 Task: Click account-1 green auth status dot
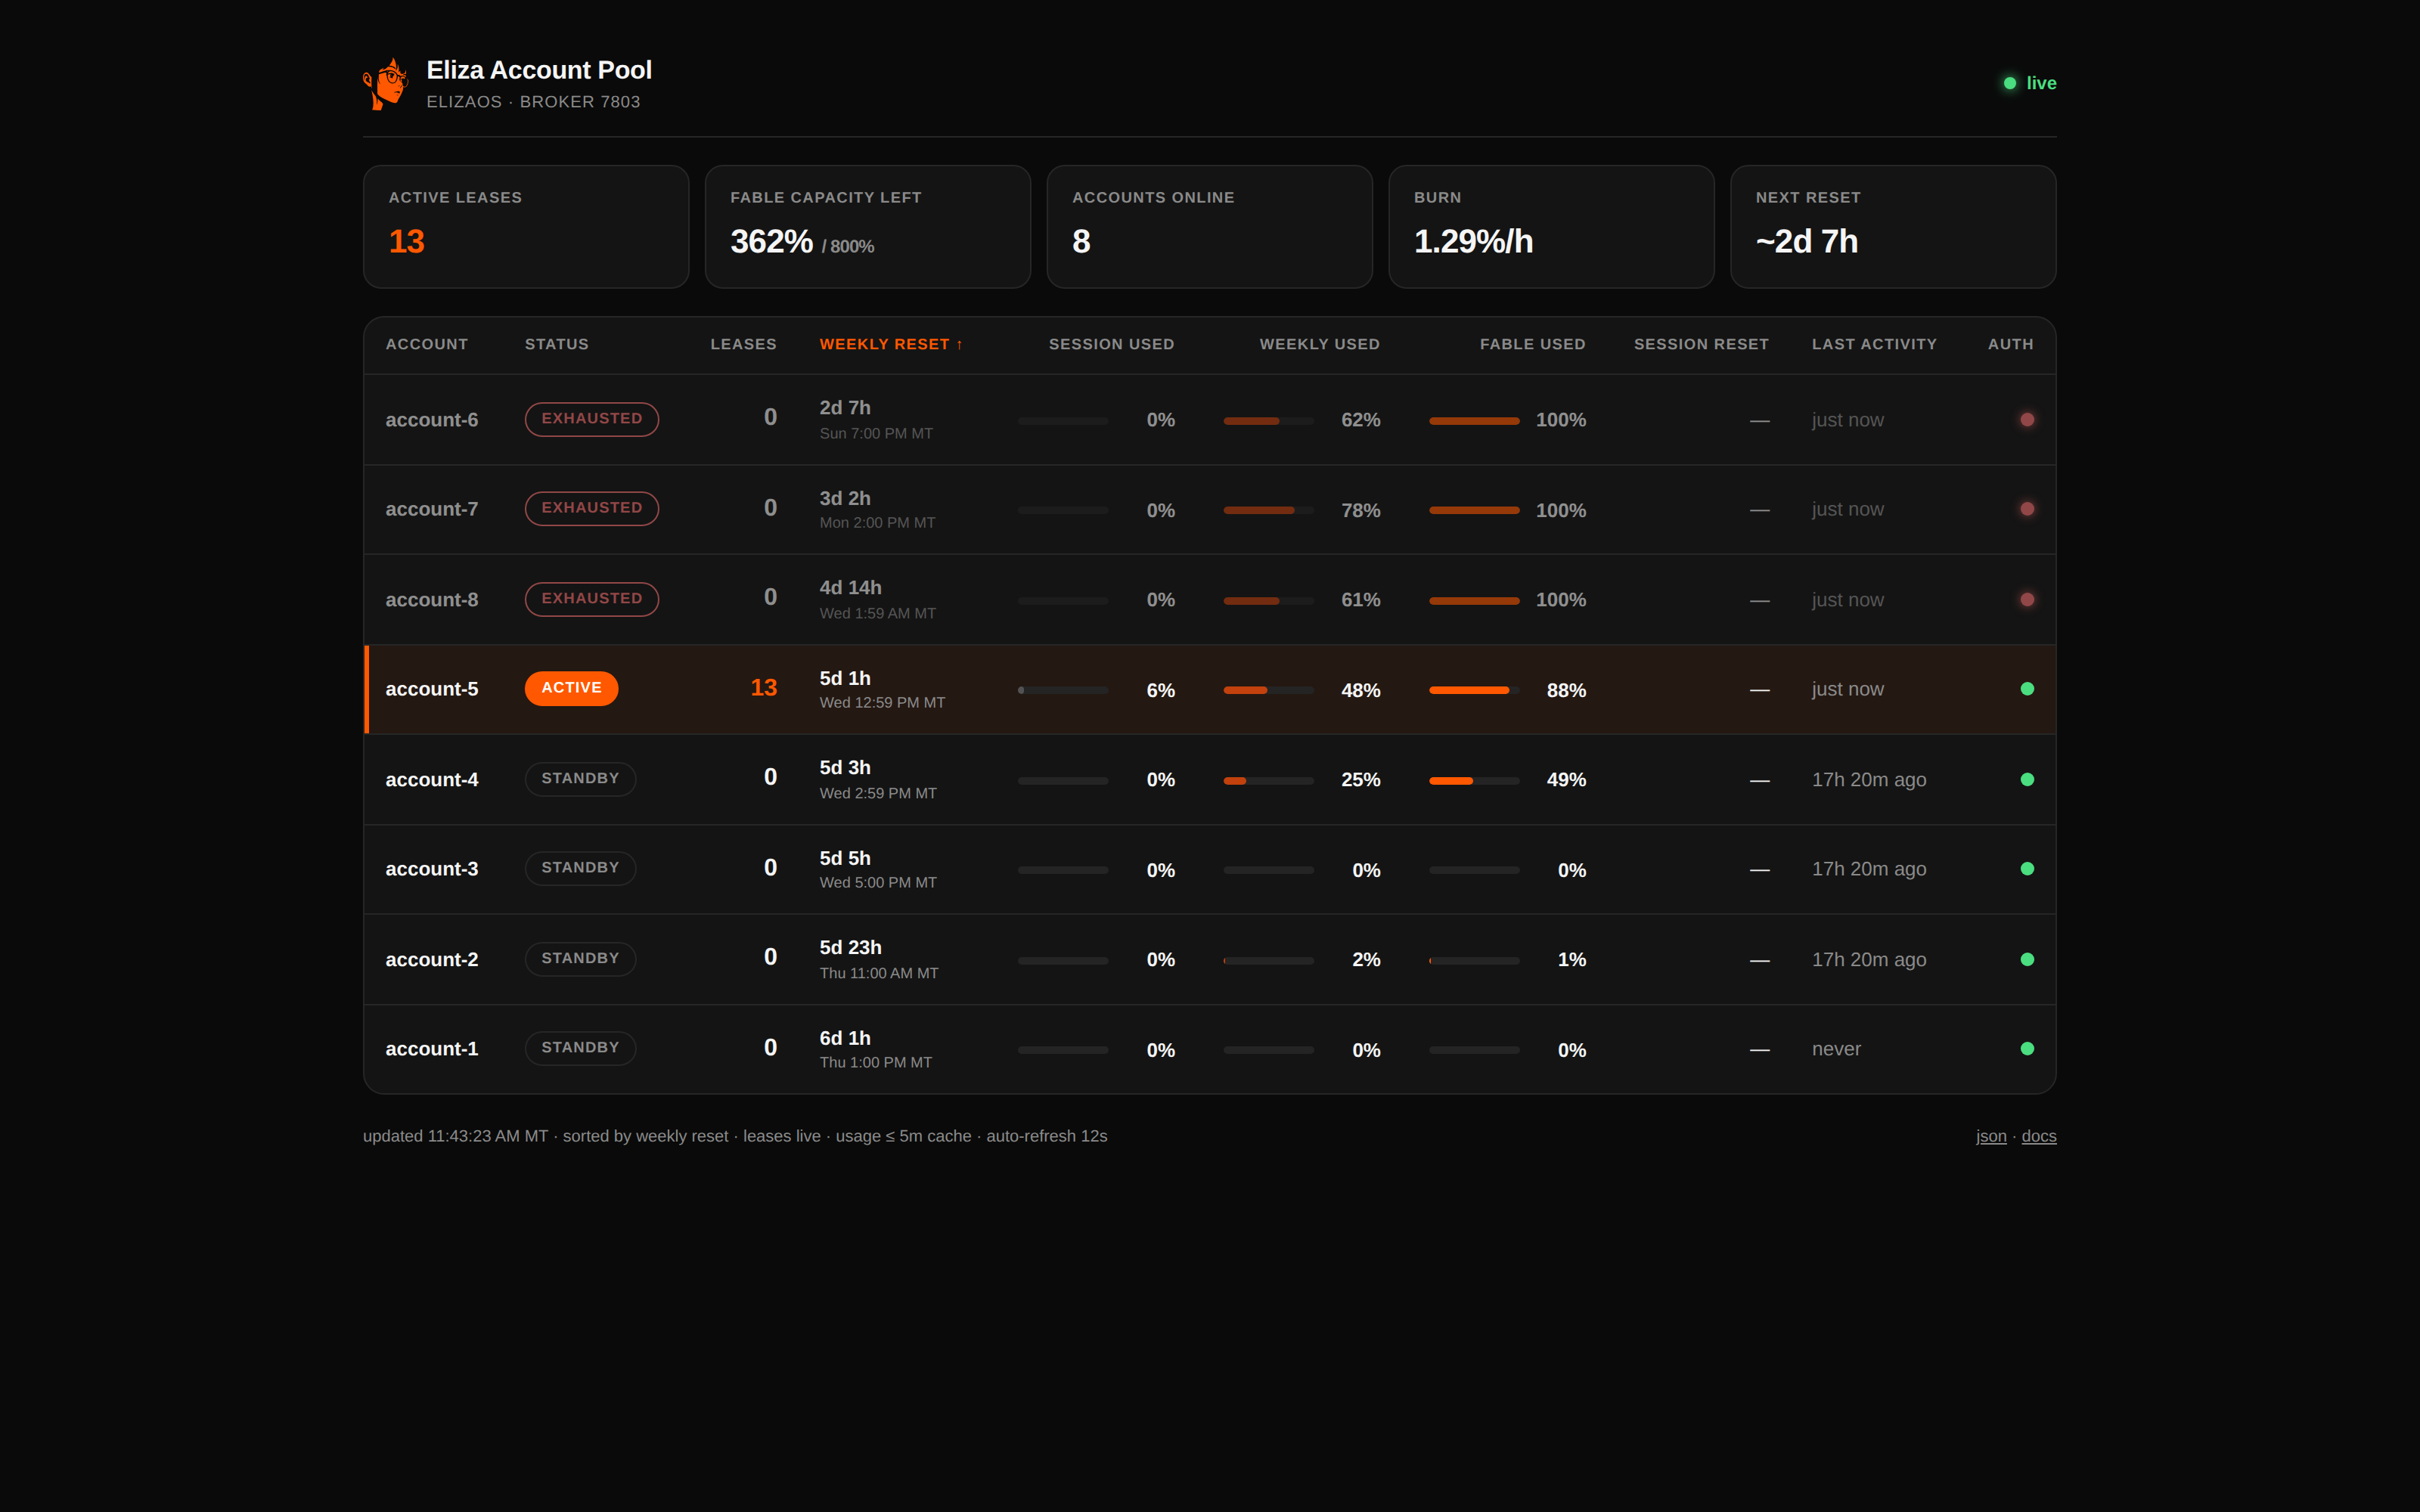(x=2027, y=1049)
